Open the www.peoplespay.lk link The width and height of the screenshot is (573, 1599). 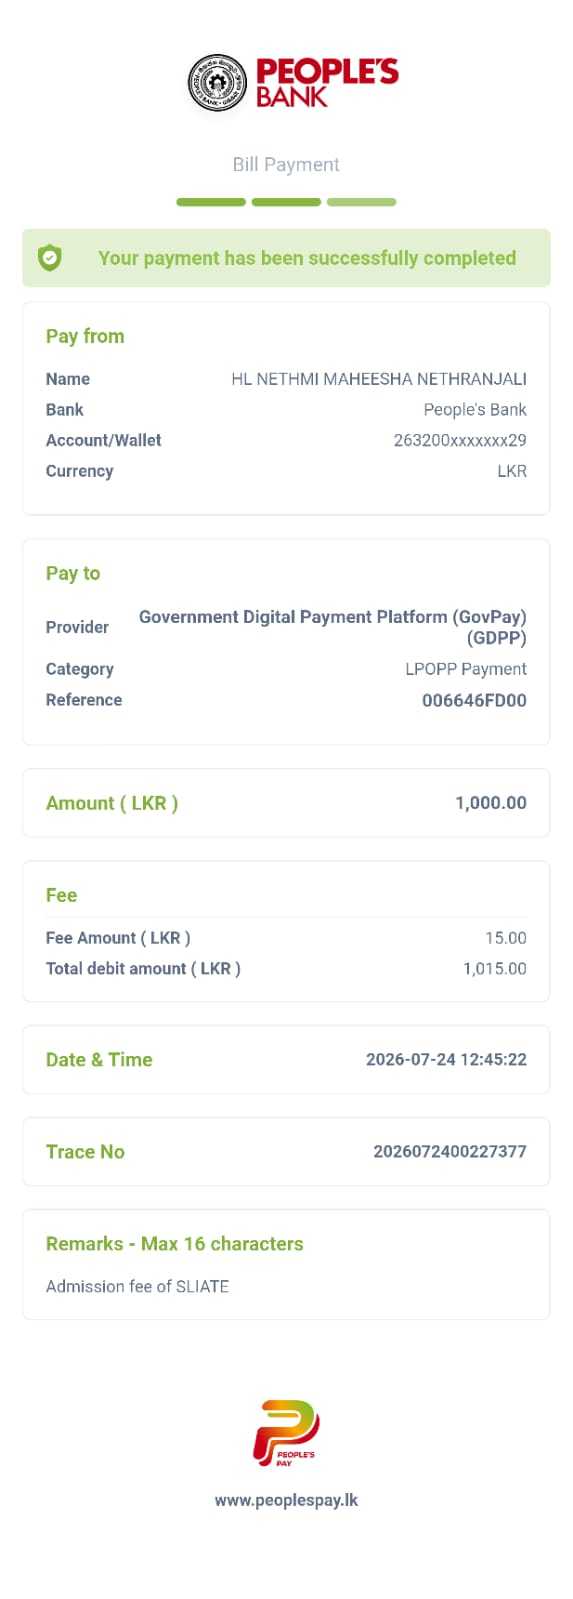[286, 1500]
